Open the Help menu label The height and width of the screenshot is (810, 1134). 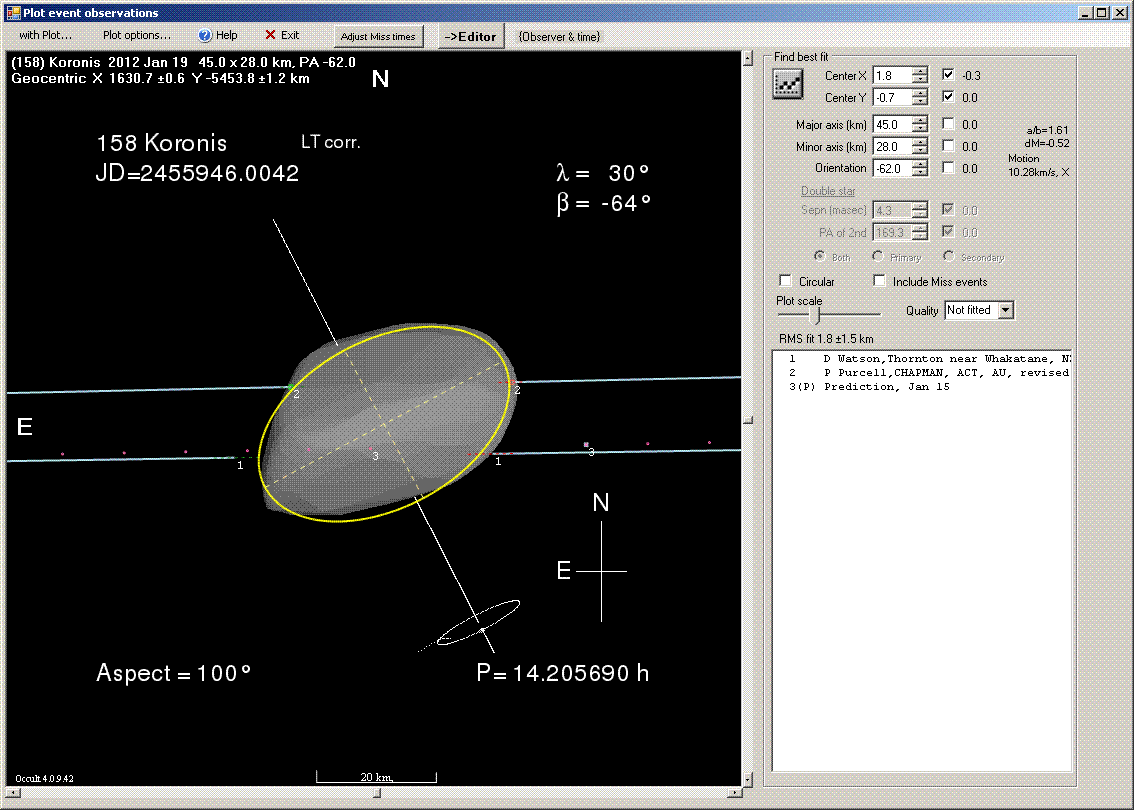pos(226,35)
